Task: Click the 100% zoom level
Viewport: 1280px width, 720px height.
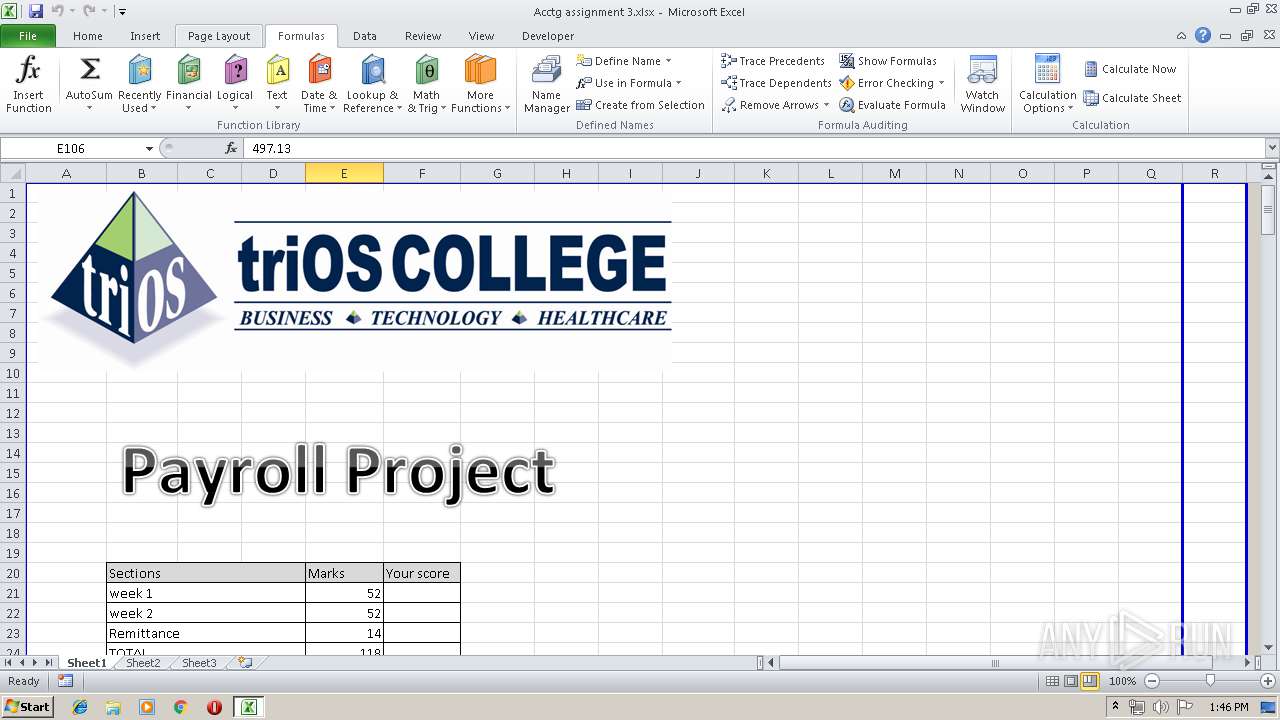Action: coord(1122,681)
